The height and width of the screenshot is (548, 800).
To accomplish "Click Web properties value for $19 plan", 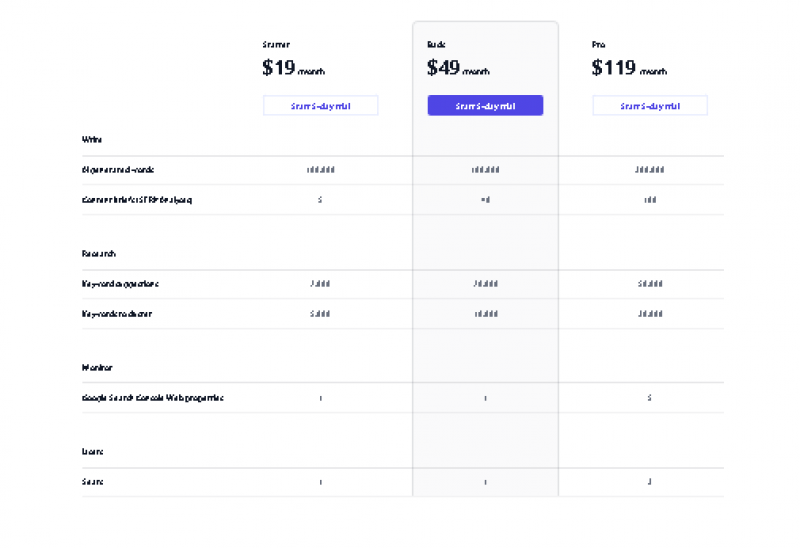I will [320, 398].
